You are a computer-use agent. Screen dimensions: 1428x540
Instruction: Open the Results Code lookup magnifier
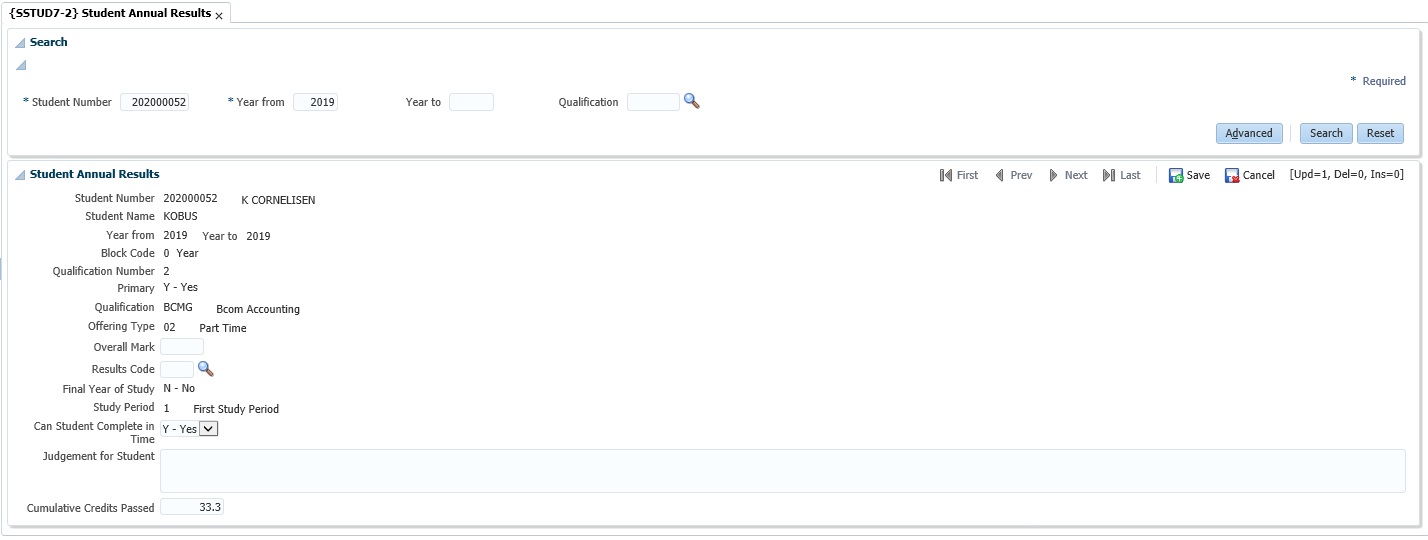[x=206, y=369]
